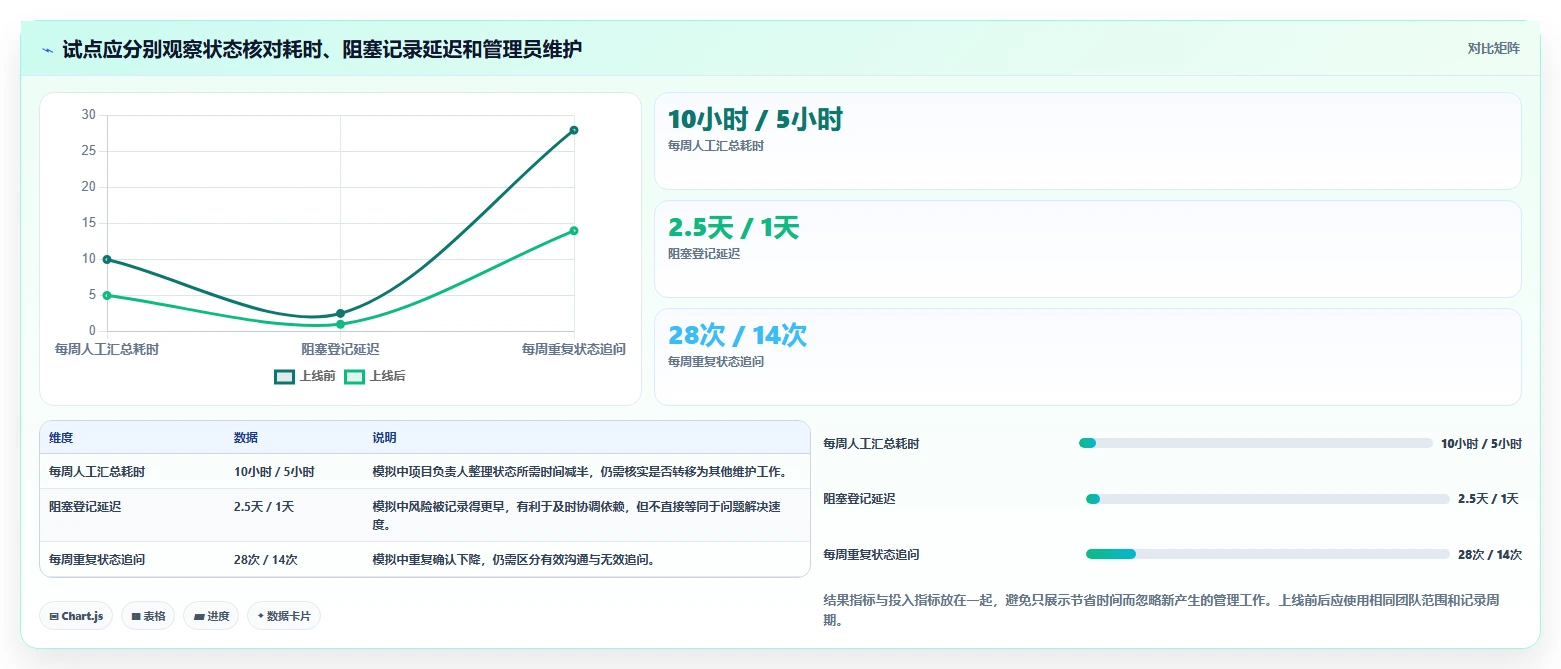This screenshot has width=1561, height=669.
Task: Toggle the 上线后 legend swatch
Action: pyautogui.click(x=354, y=376)
